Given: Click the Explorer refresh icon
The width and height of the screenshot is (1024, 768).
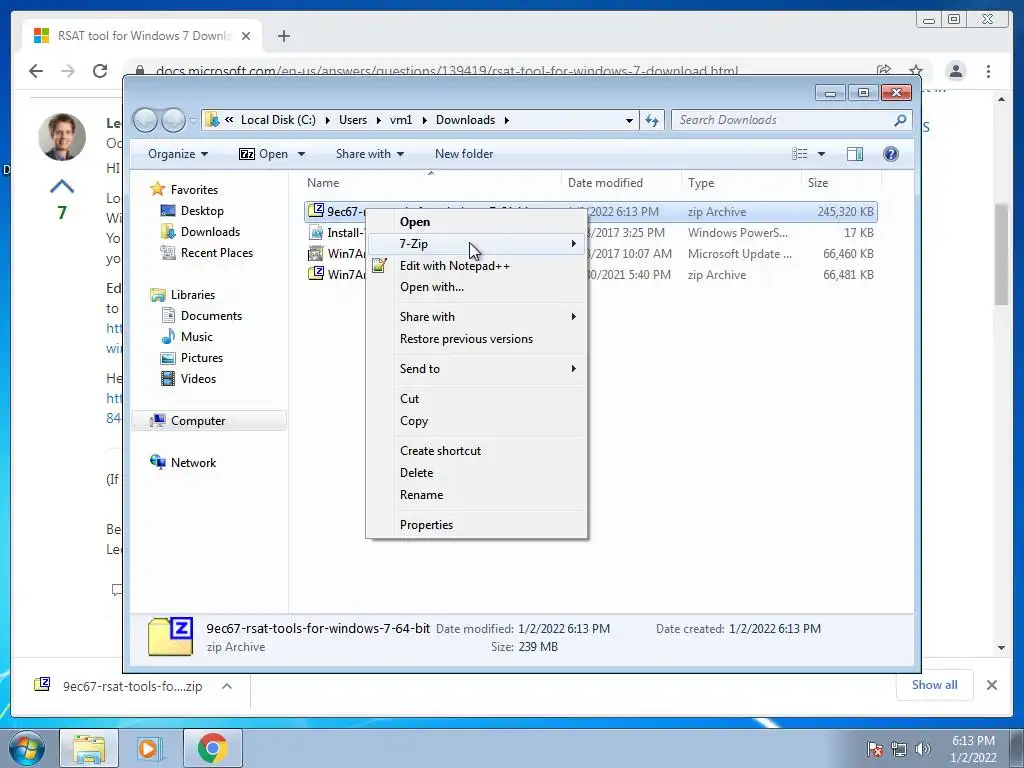Looking at the screenshot, I should [x=652, y=120].
